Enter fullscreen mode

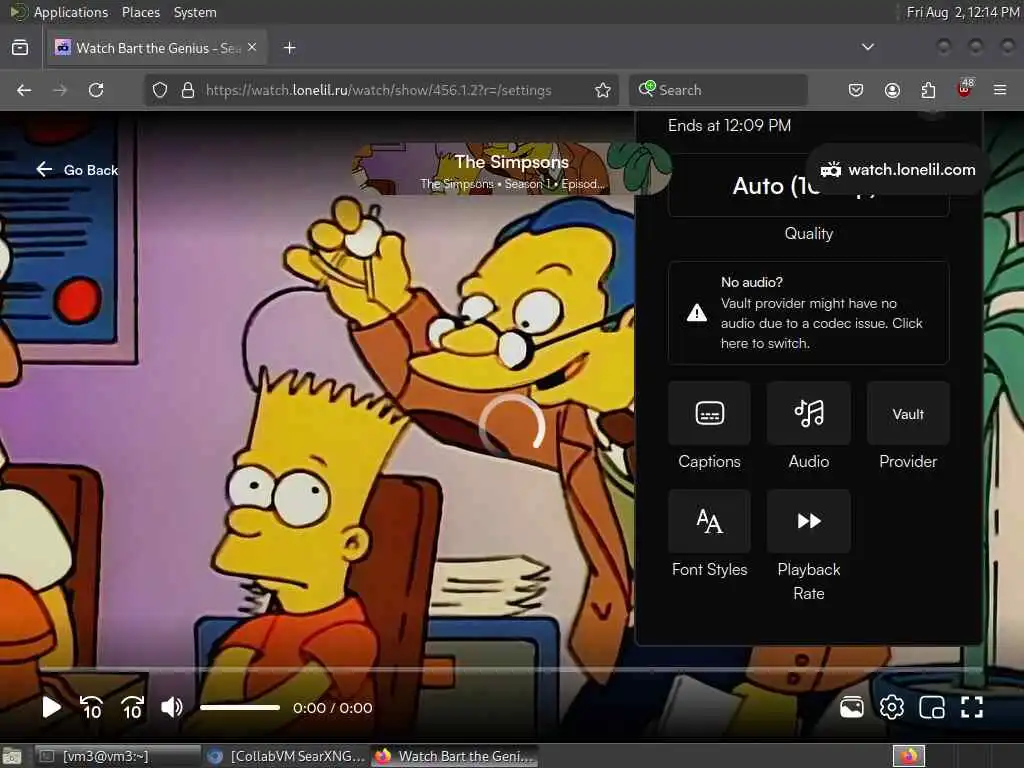pyautogui.click(x=972, y=707)
